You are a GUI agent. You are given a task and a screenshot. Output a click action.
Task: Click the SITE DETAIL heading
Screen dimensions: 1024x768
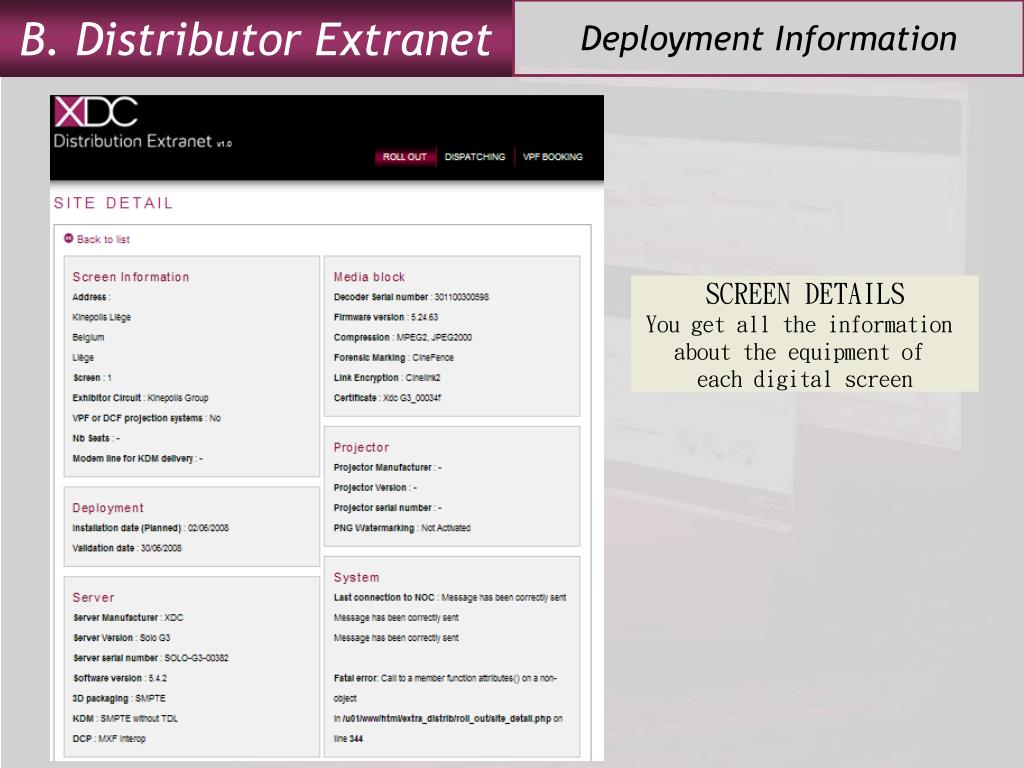114,203
